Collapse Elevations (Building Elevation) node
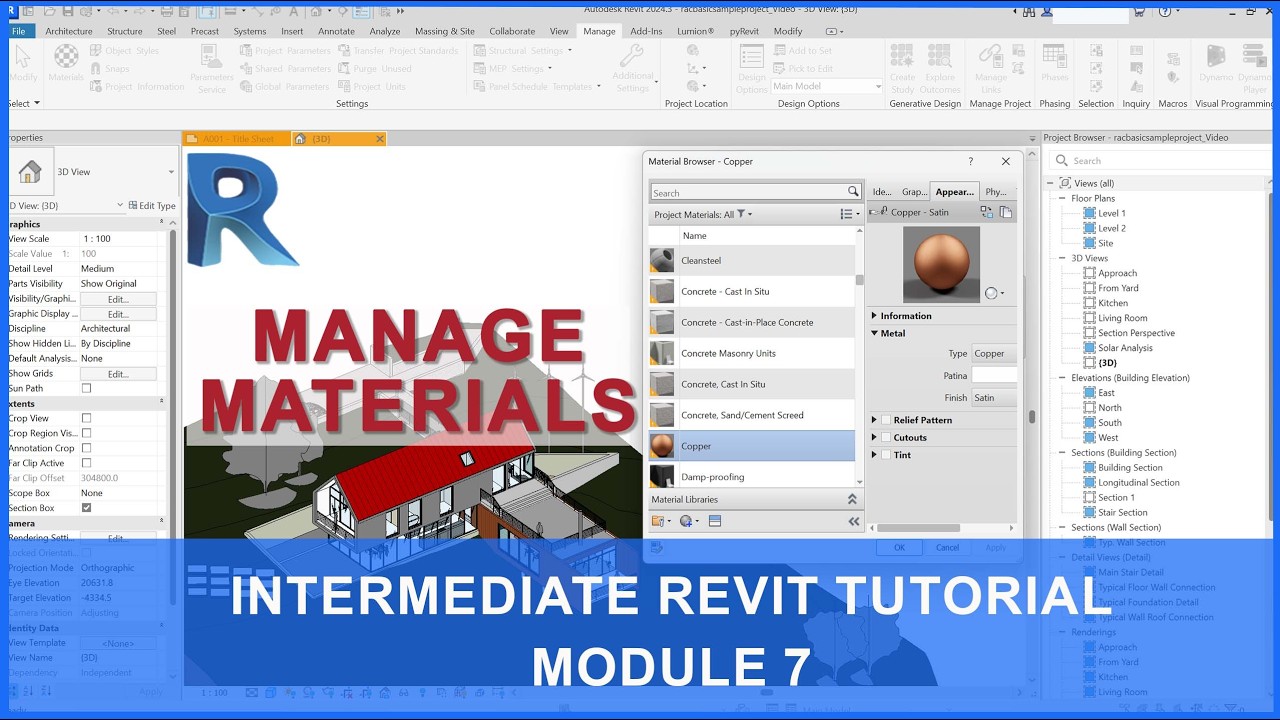Viewport: 1280px width, 720px height. [1063, 378]
